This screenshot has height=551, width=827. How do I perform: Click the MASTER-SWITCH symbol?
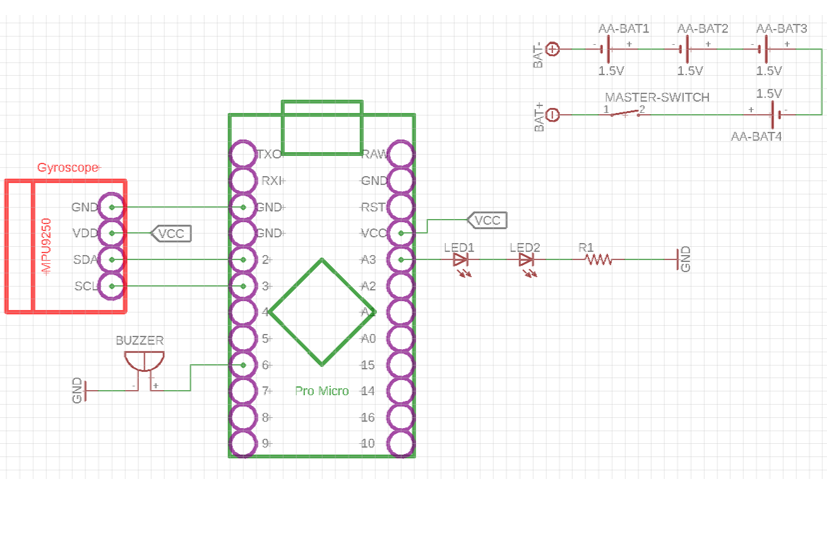click(624, 113)
